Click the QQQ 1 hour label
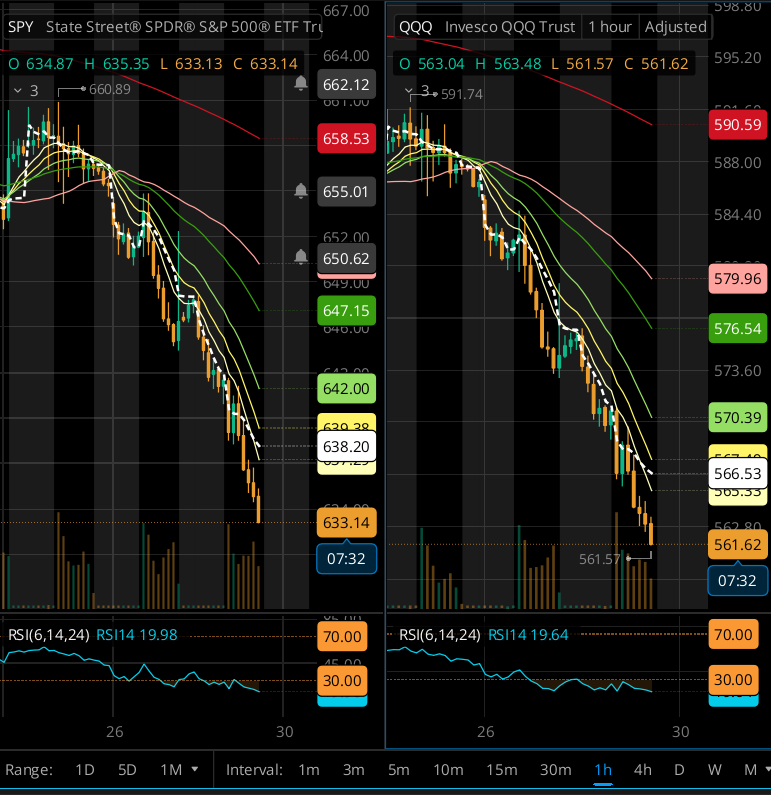 tap(610, 27)
